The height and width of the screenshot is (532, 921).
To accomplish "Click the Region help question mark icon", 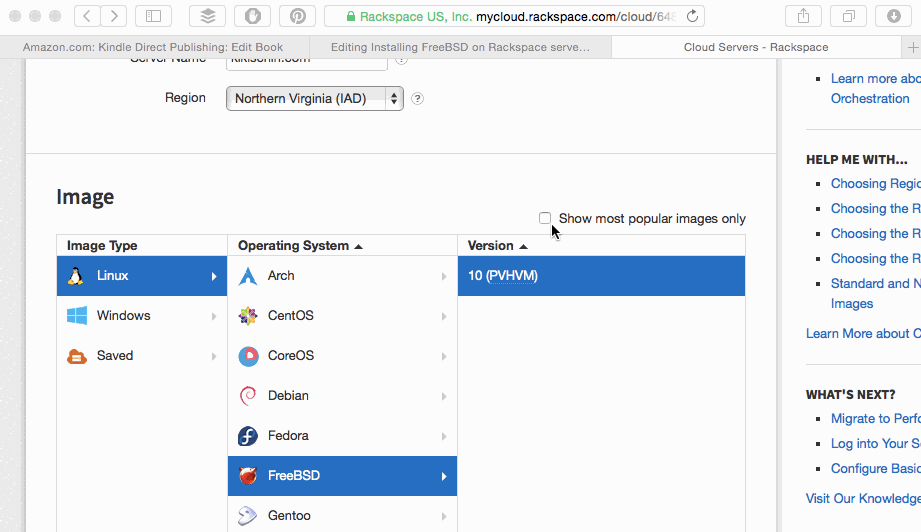I will (418, 99).
